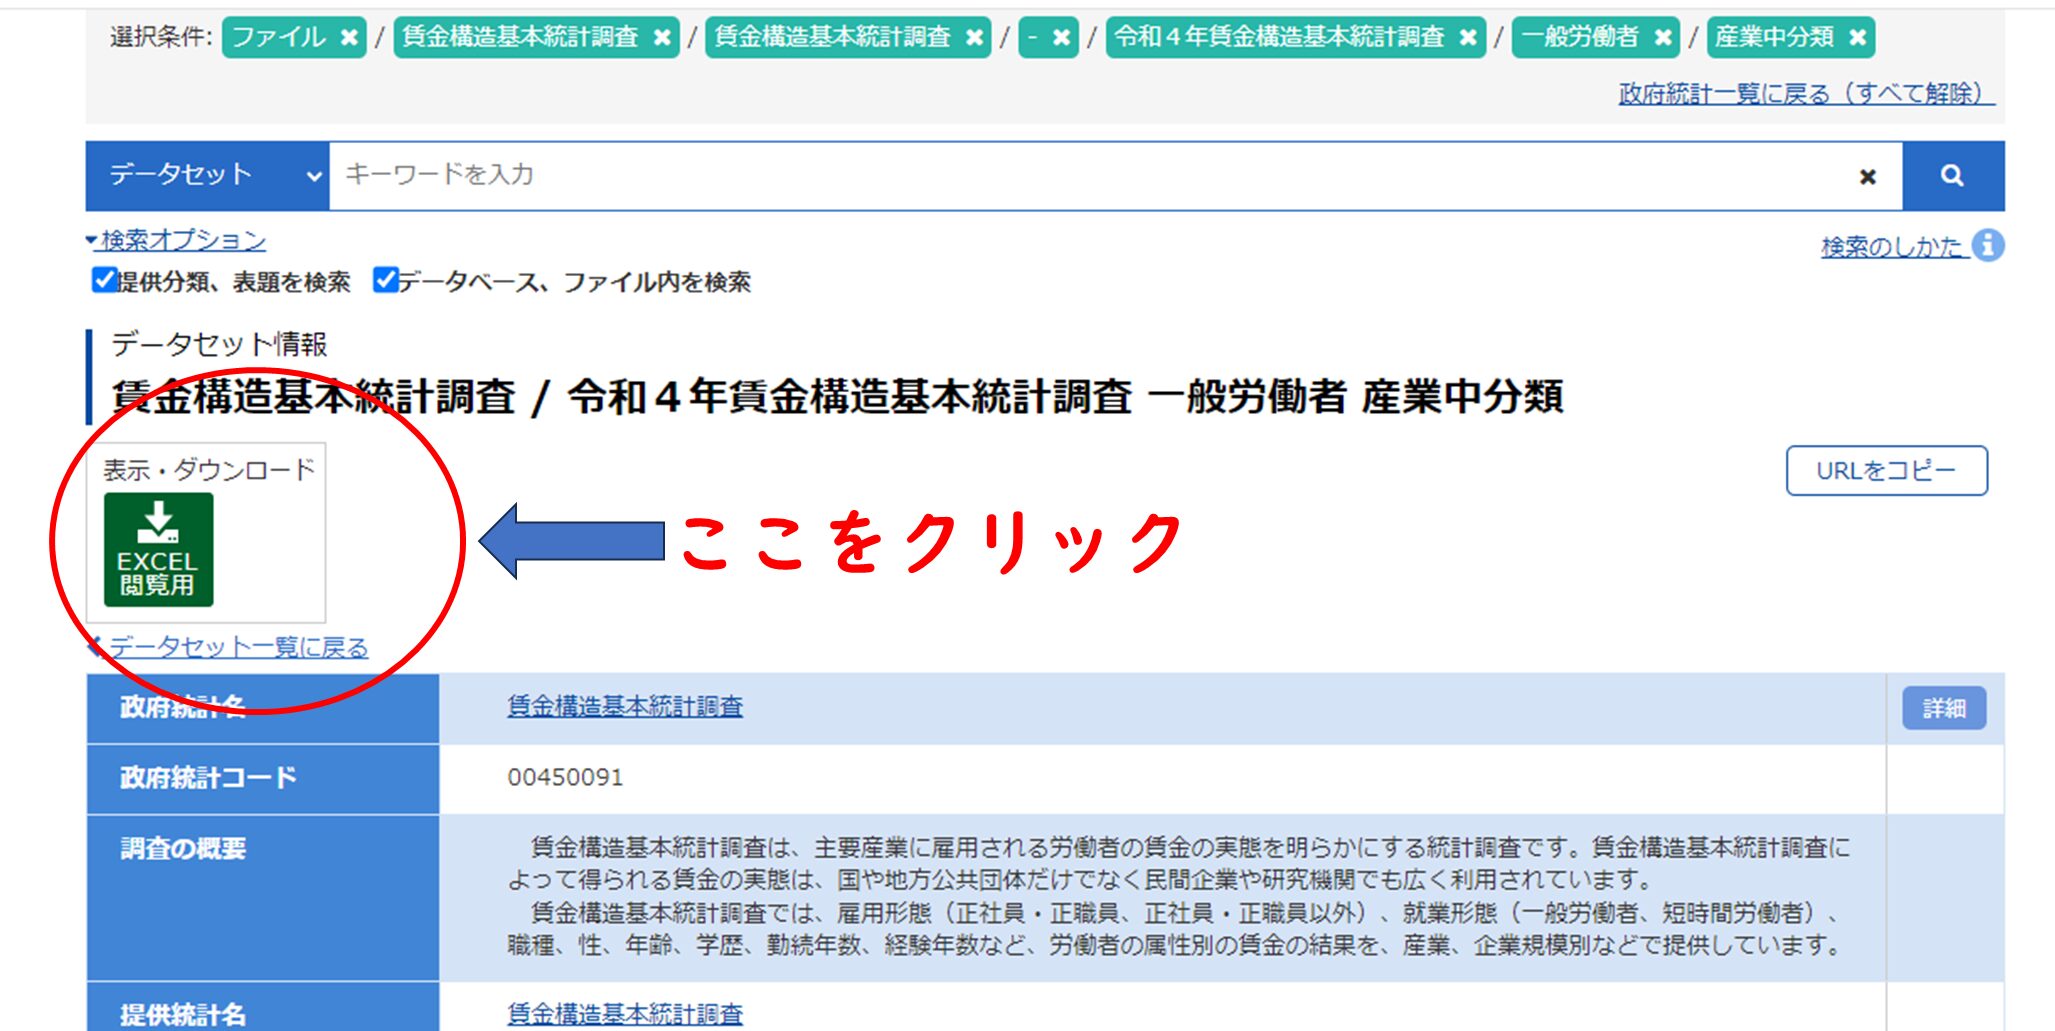Open the データセット search type dropdown
The width and height of the screenshot is (2055, 1031).
[x=207, y=176]
